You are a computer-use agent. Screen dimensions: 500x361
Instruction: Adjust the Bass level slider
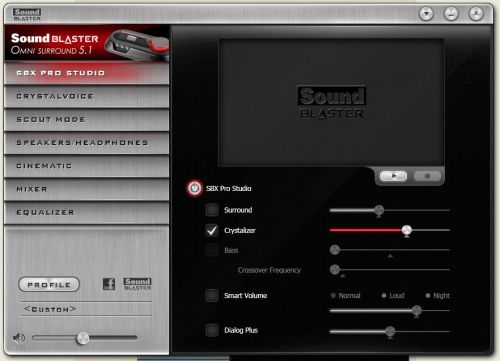tap(335, 250)
